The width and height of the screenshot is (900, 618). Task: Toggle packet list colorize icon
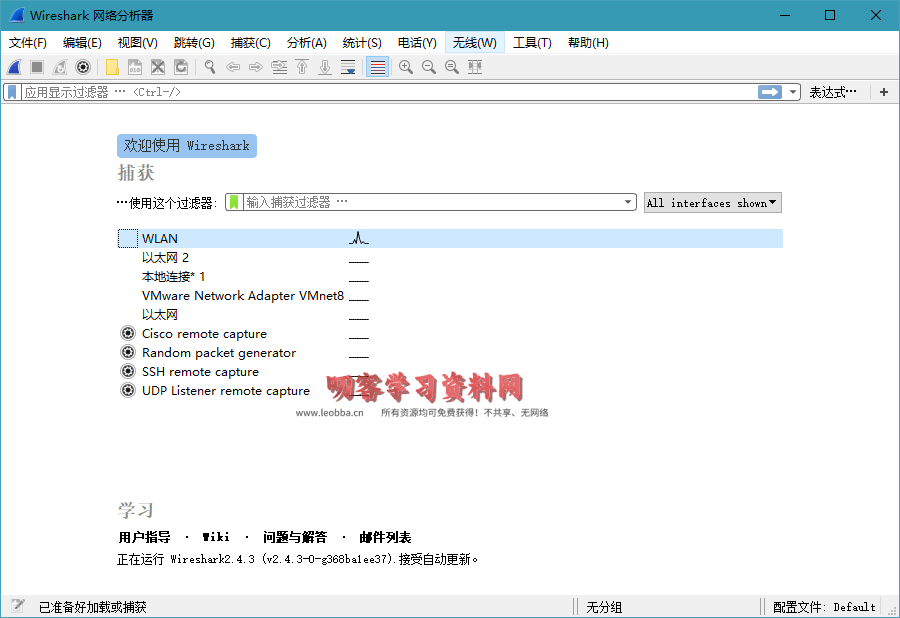click(x=377, y=67)
